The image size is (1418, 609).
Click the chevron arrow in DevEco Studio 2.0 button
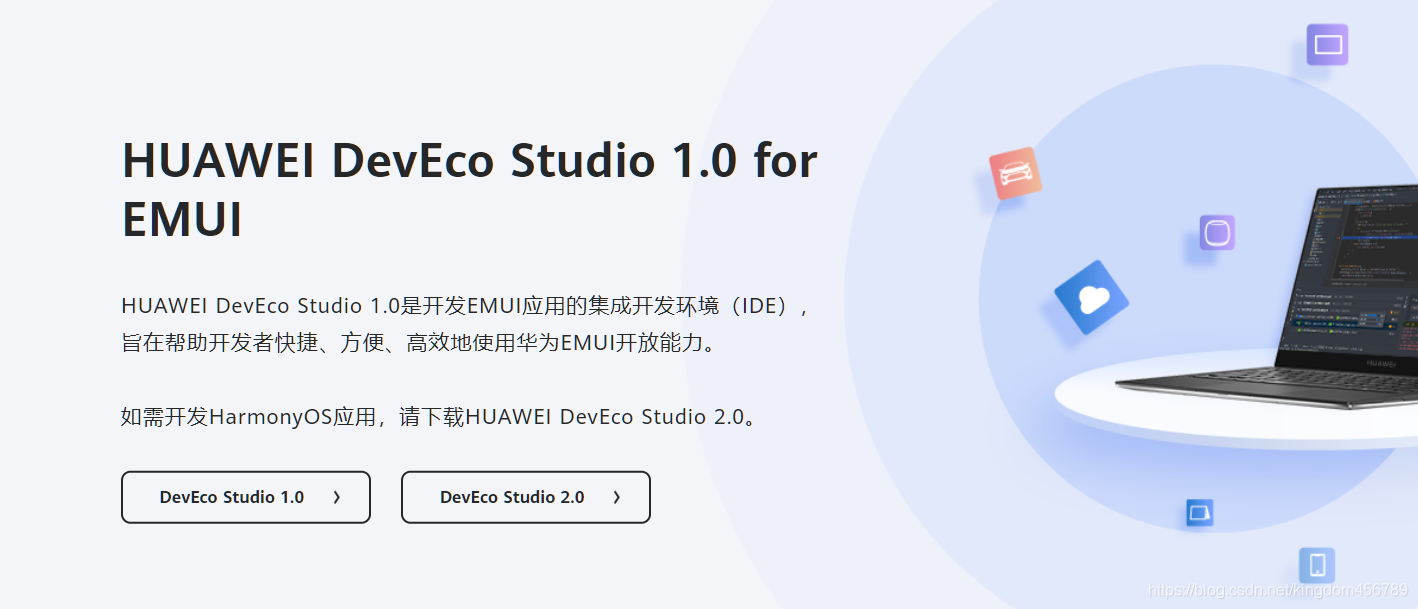click(x=617, y=497)
